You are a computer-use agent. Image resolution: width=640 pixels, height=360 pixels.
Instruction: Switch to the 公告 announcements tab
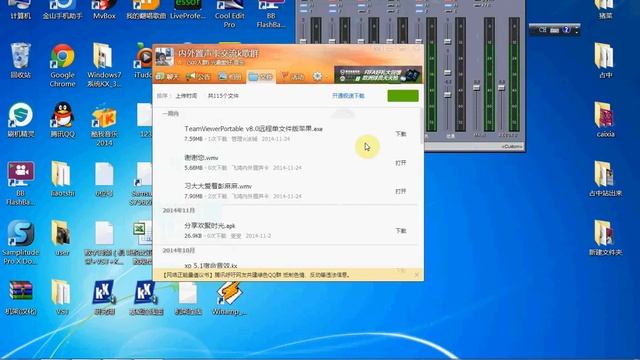[x=198, y=76]
